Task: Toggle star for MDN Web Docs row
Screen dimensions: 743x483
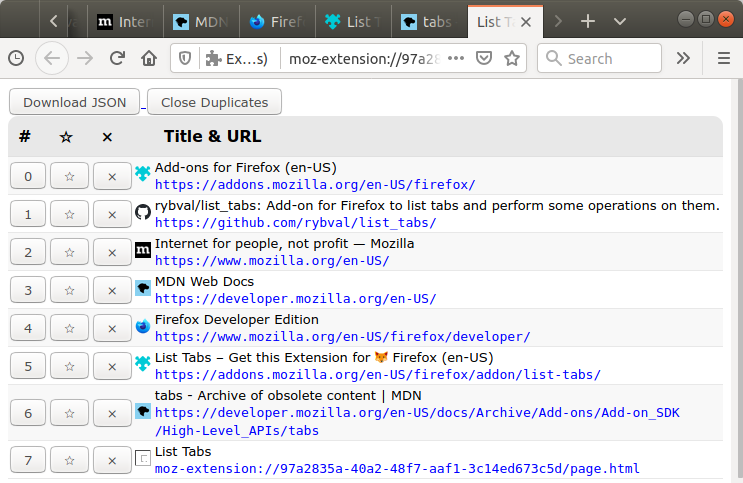Action: pos(69,290)
